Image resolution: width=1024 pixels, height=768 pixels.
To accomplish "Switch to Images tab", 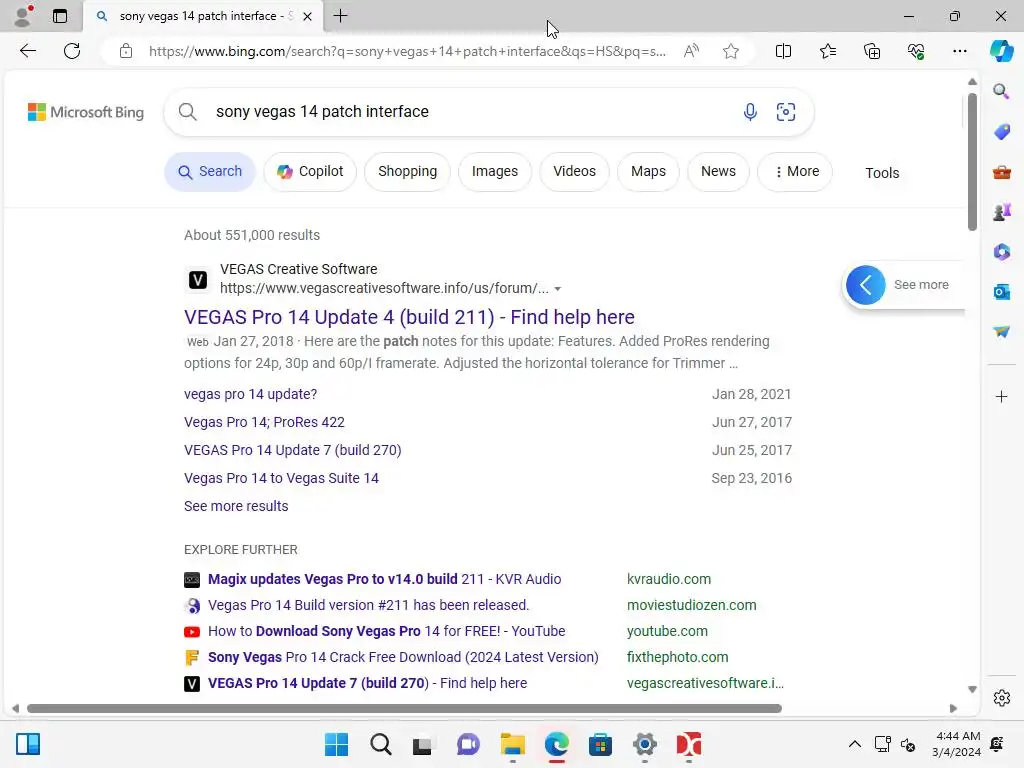I will click(495, 172).
